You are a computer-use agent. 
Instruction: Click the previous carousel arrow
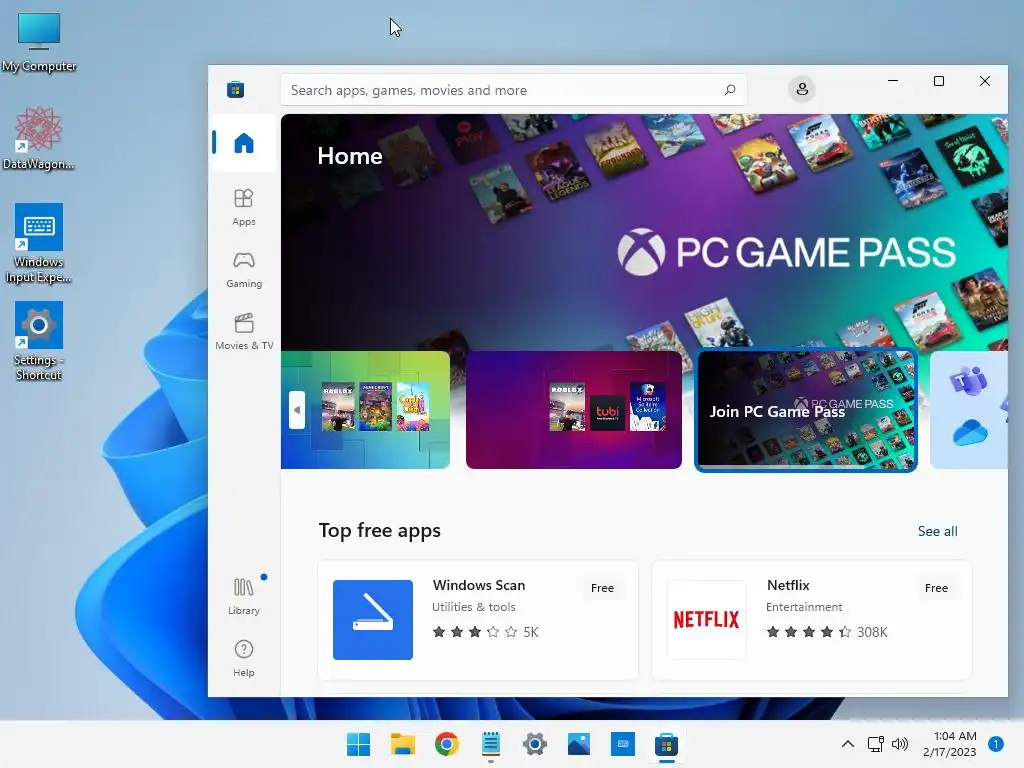297,410
